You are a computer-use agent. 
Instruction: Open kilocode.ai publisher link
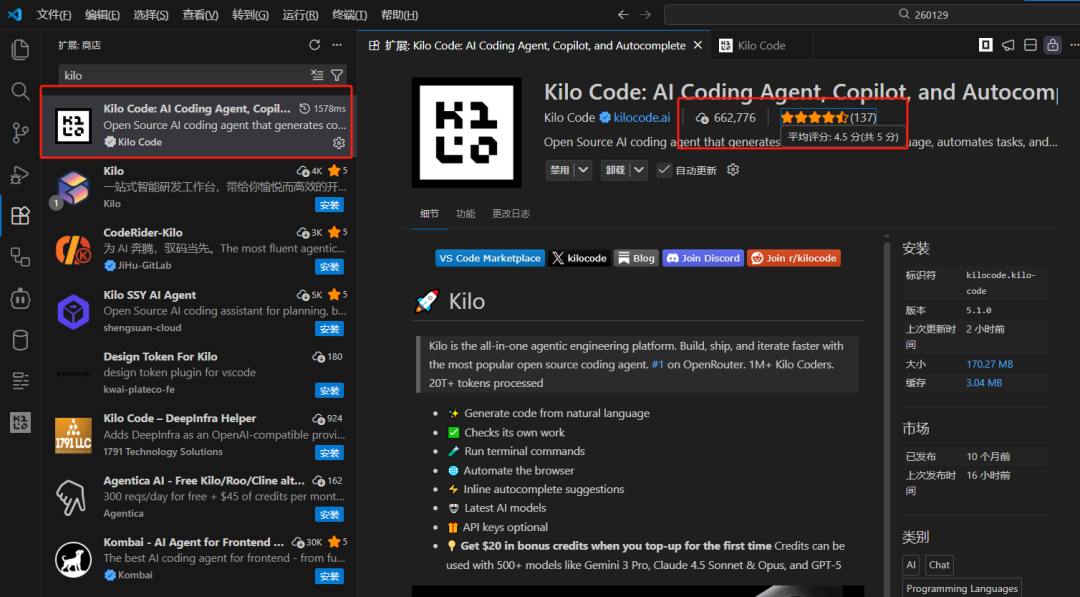[x=641, y=118]
